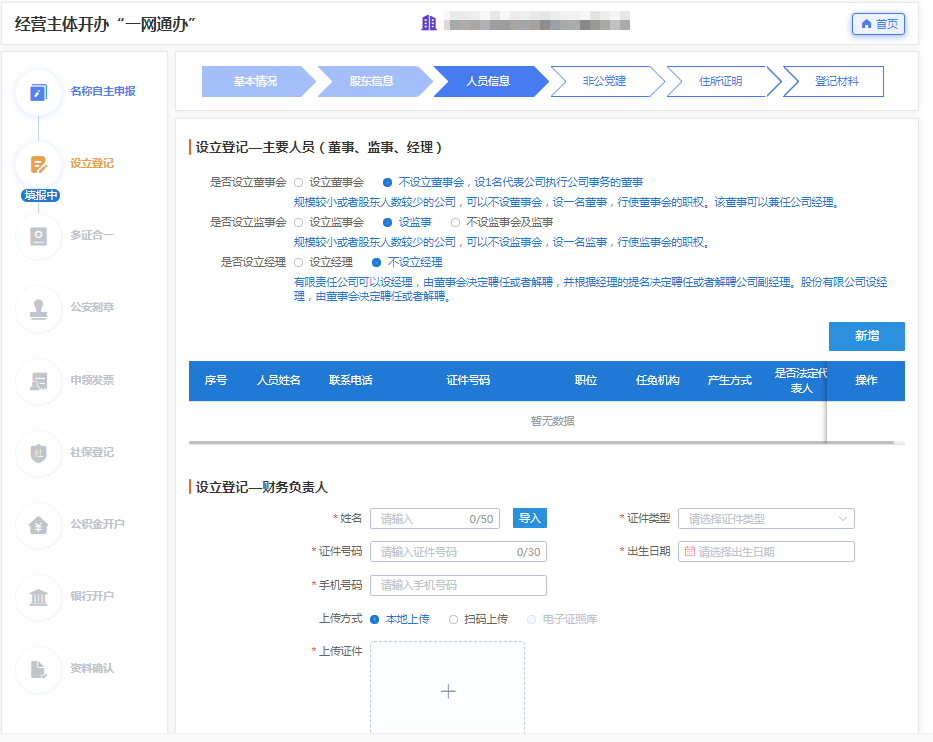Click the purple building icon in header
Screen dimensions: 933x742
point(429,23)
